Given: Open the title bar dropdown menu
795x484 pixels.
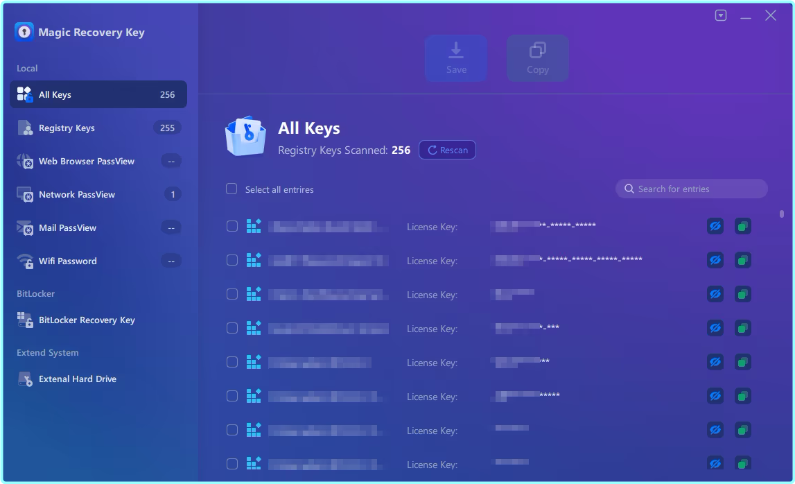Looking at the screenshot, I should click(720, 16).
